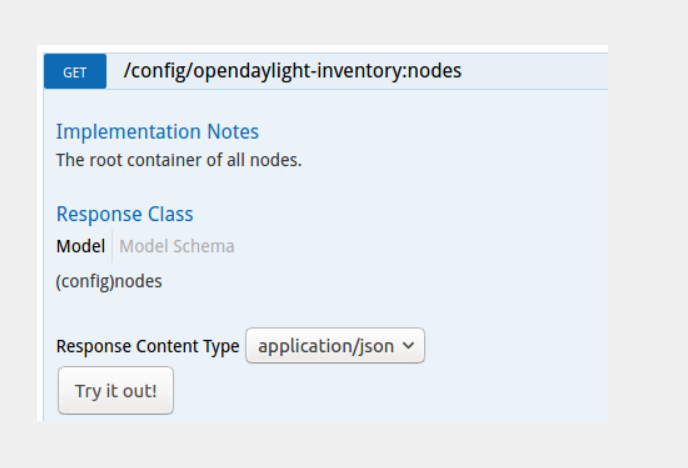Click the Response Class heading
The image size is (688, 468).
pyautogui.click(x=125, y=214)
